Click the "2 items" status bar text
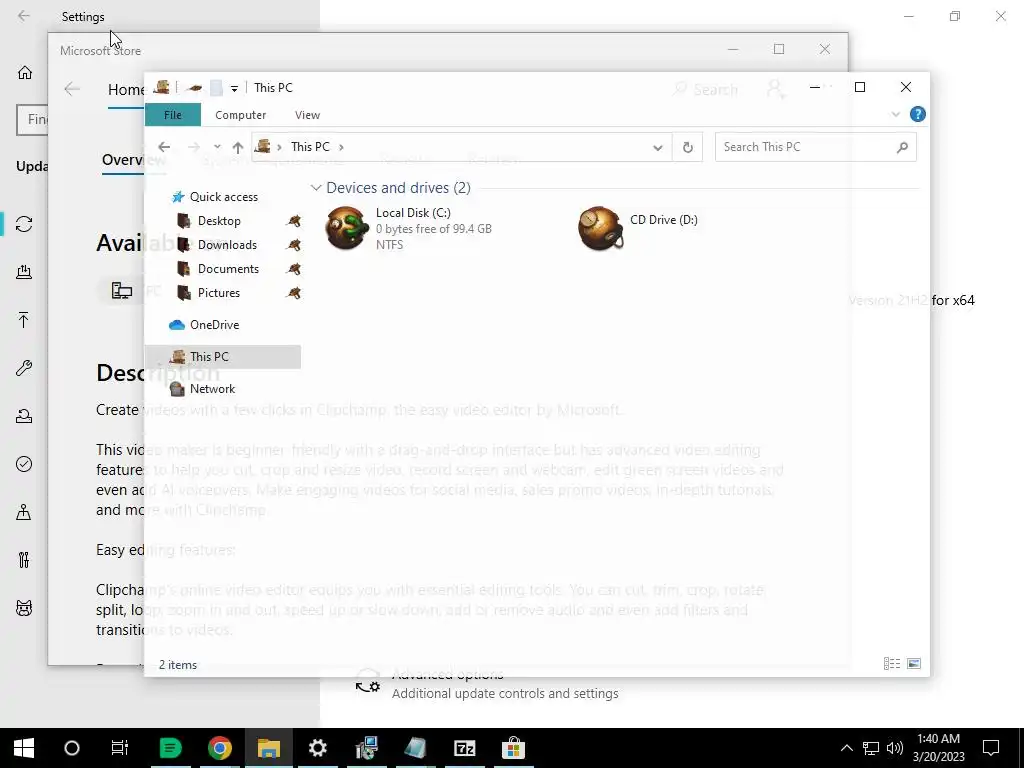 pyautogui.click(x=178, y=665)
